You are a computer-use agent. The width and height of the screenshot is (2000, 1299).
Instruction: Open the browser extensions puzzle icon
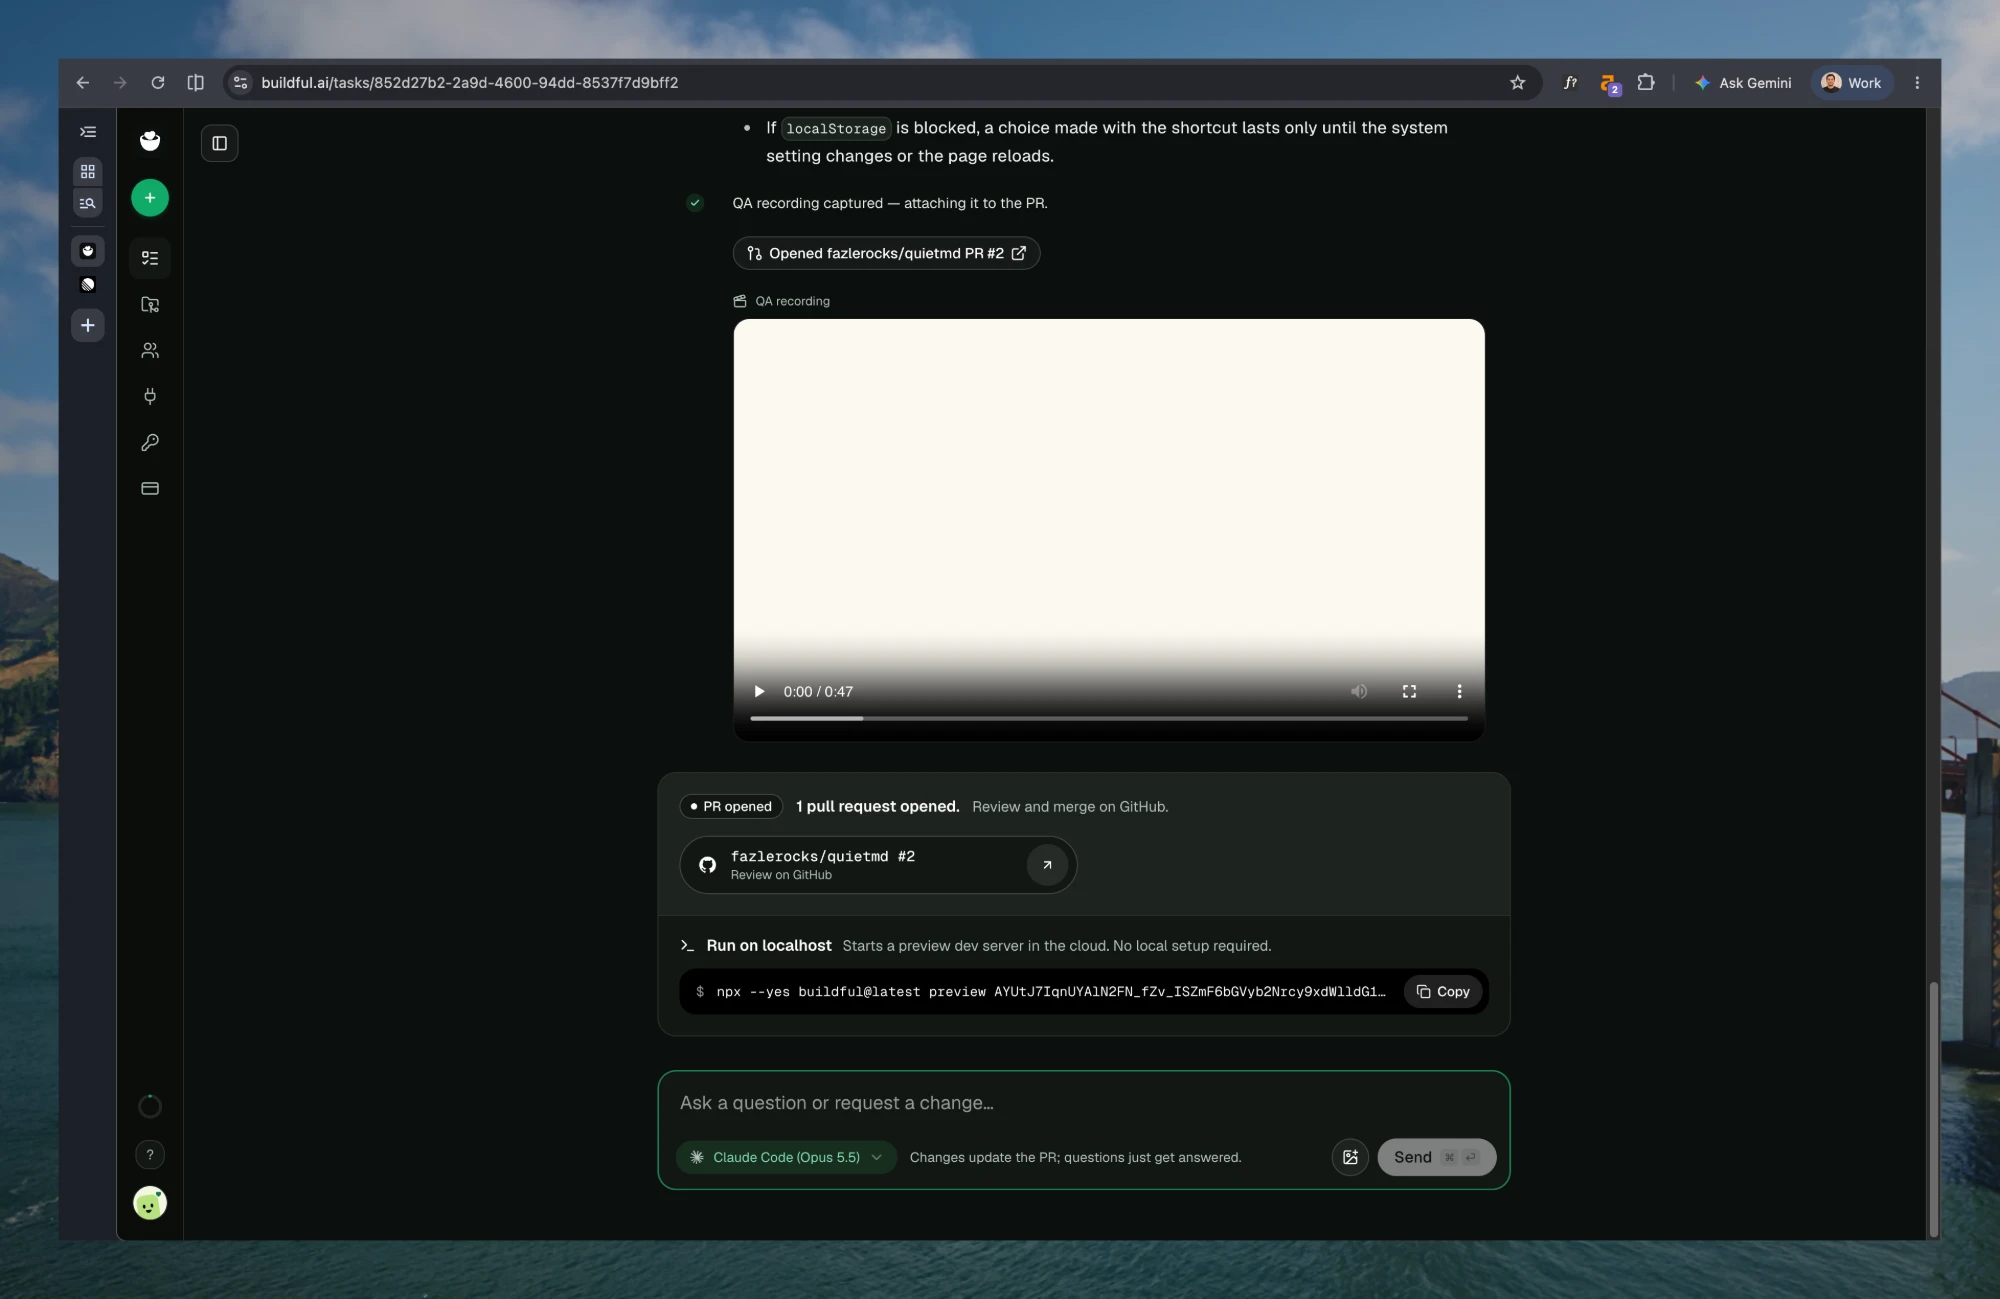1646,83
